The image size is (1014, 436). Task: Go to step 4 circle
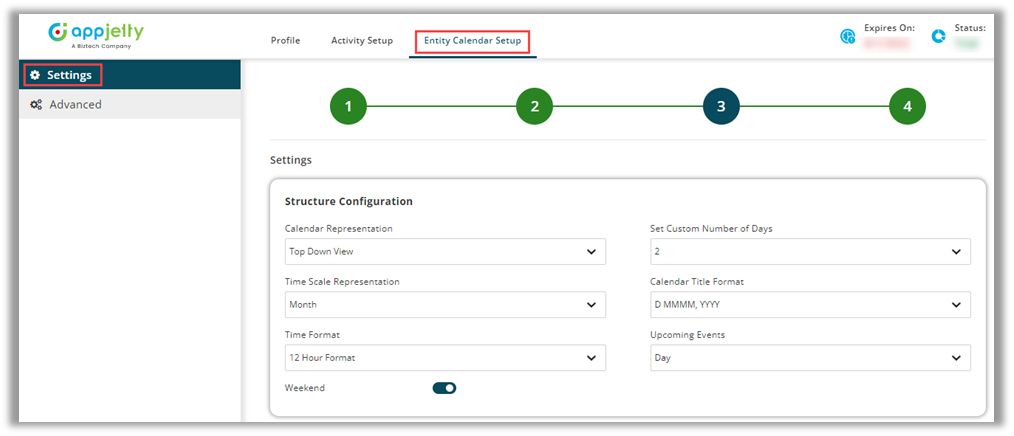coord(907,106)
